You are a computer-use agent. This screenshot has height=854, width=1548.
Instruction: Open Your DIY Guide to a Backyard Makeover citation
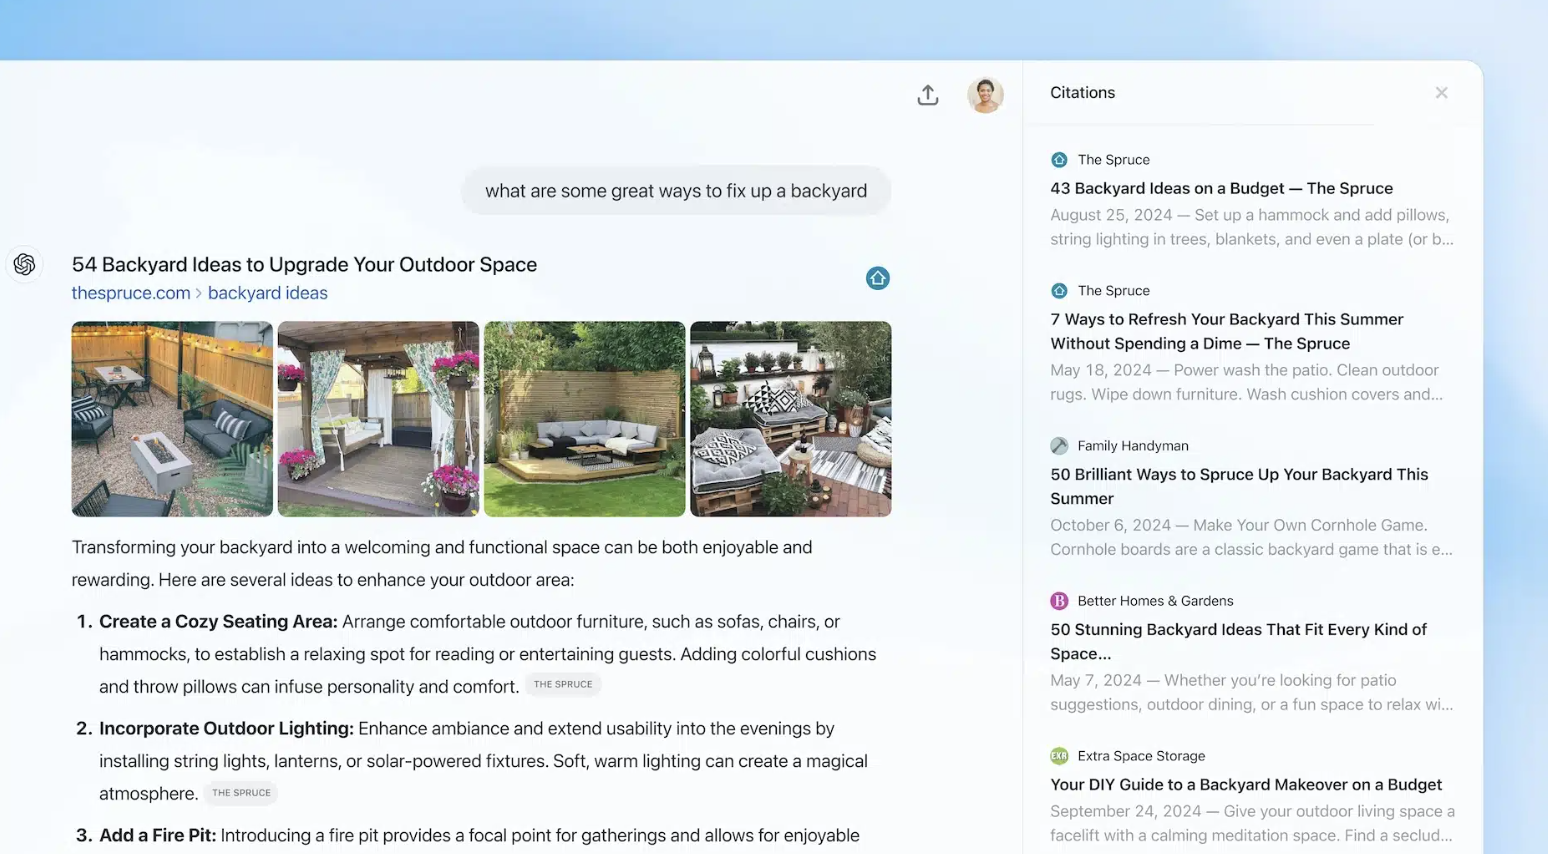[1245, 784]
